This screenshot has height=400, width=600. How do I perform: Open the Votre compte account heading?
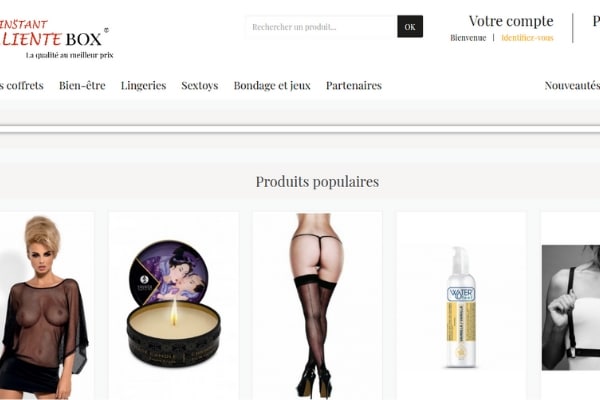coord(511,21)
